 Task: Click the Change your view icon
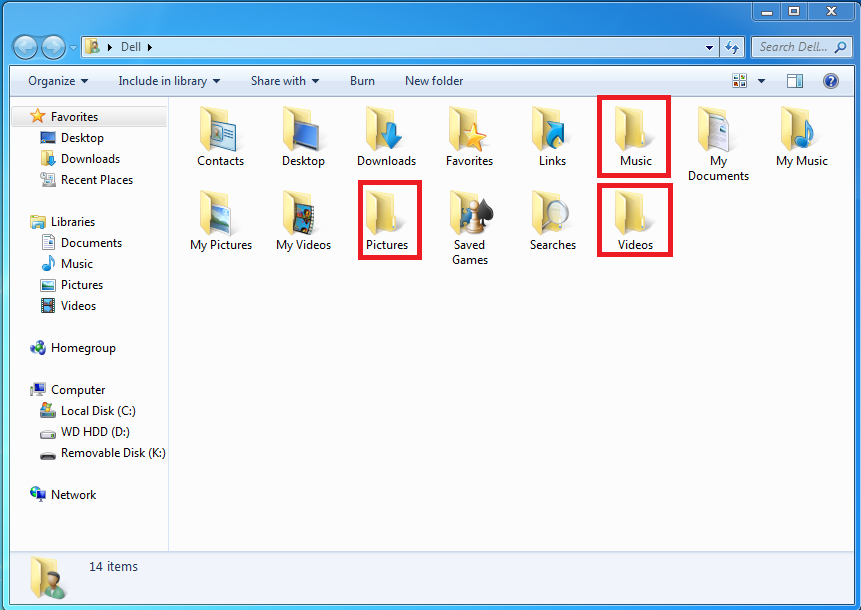(x=739, y=80)
